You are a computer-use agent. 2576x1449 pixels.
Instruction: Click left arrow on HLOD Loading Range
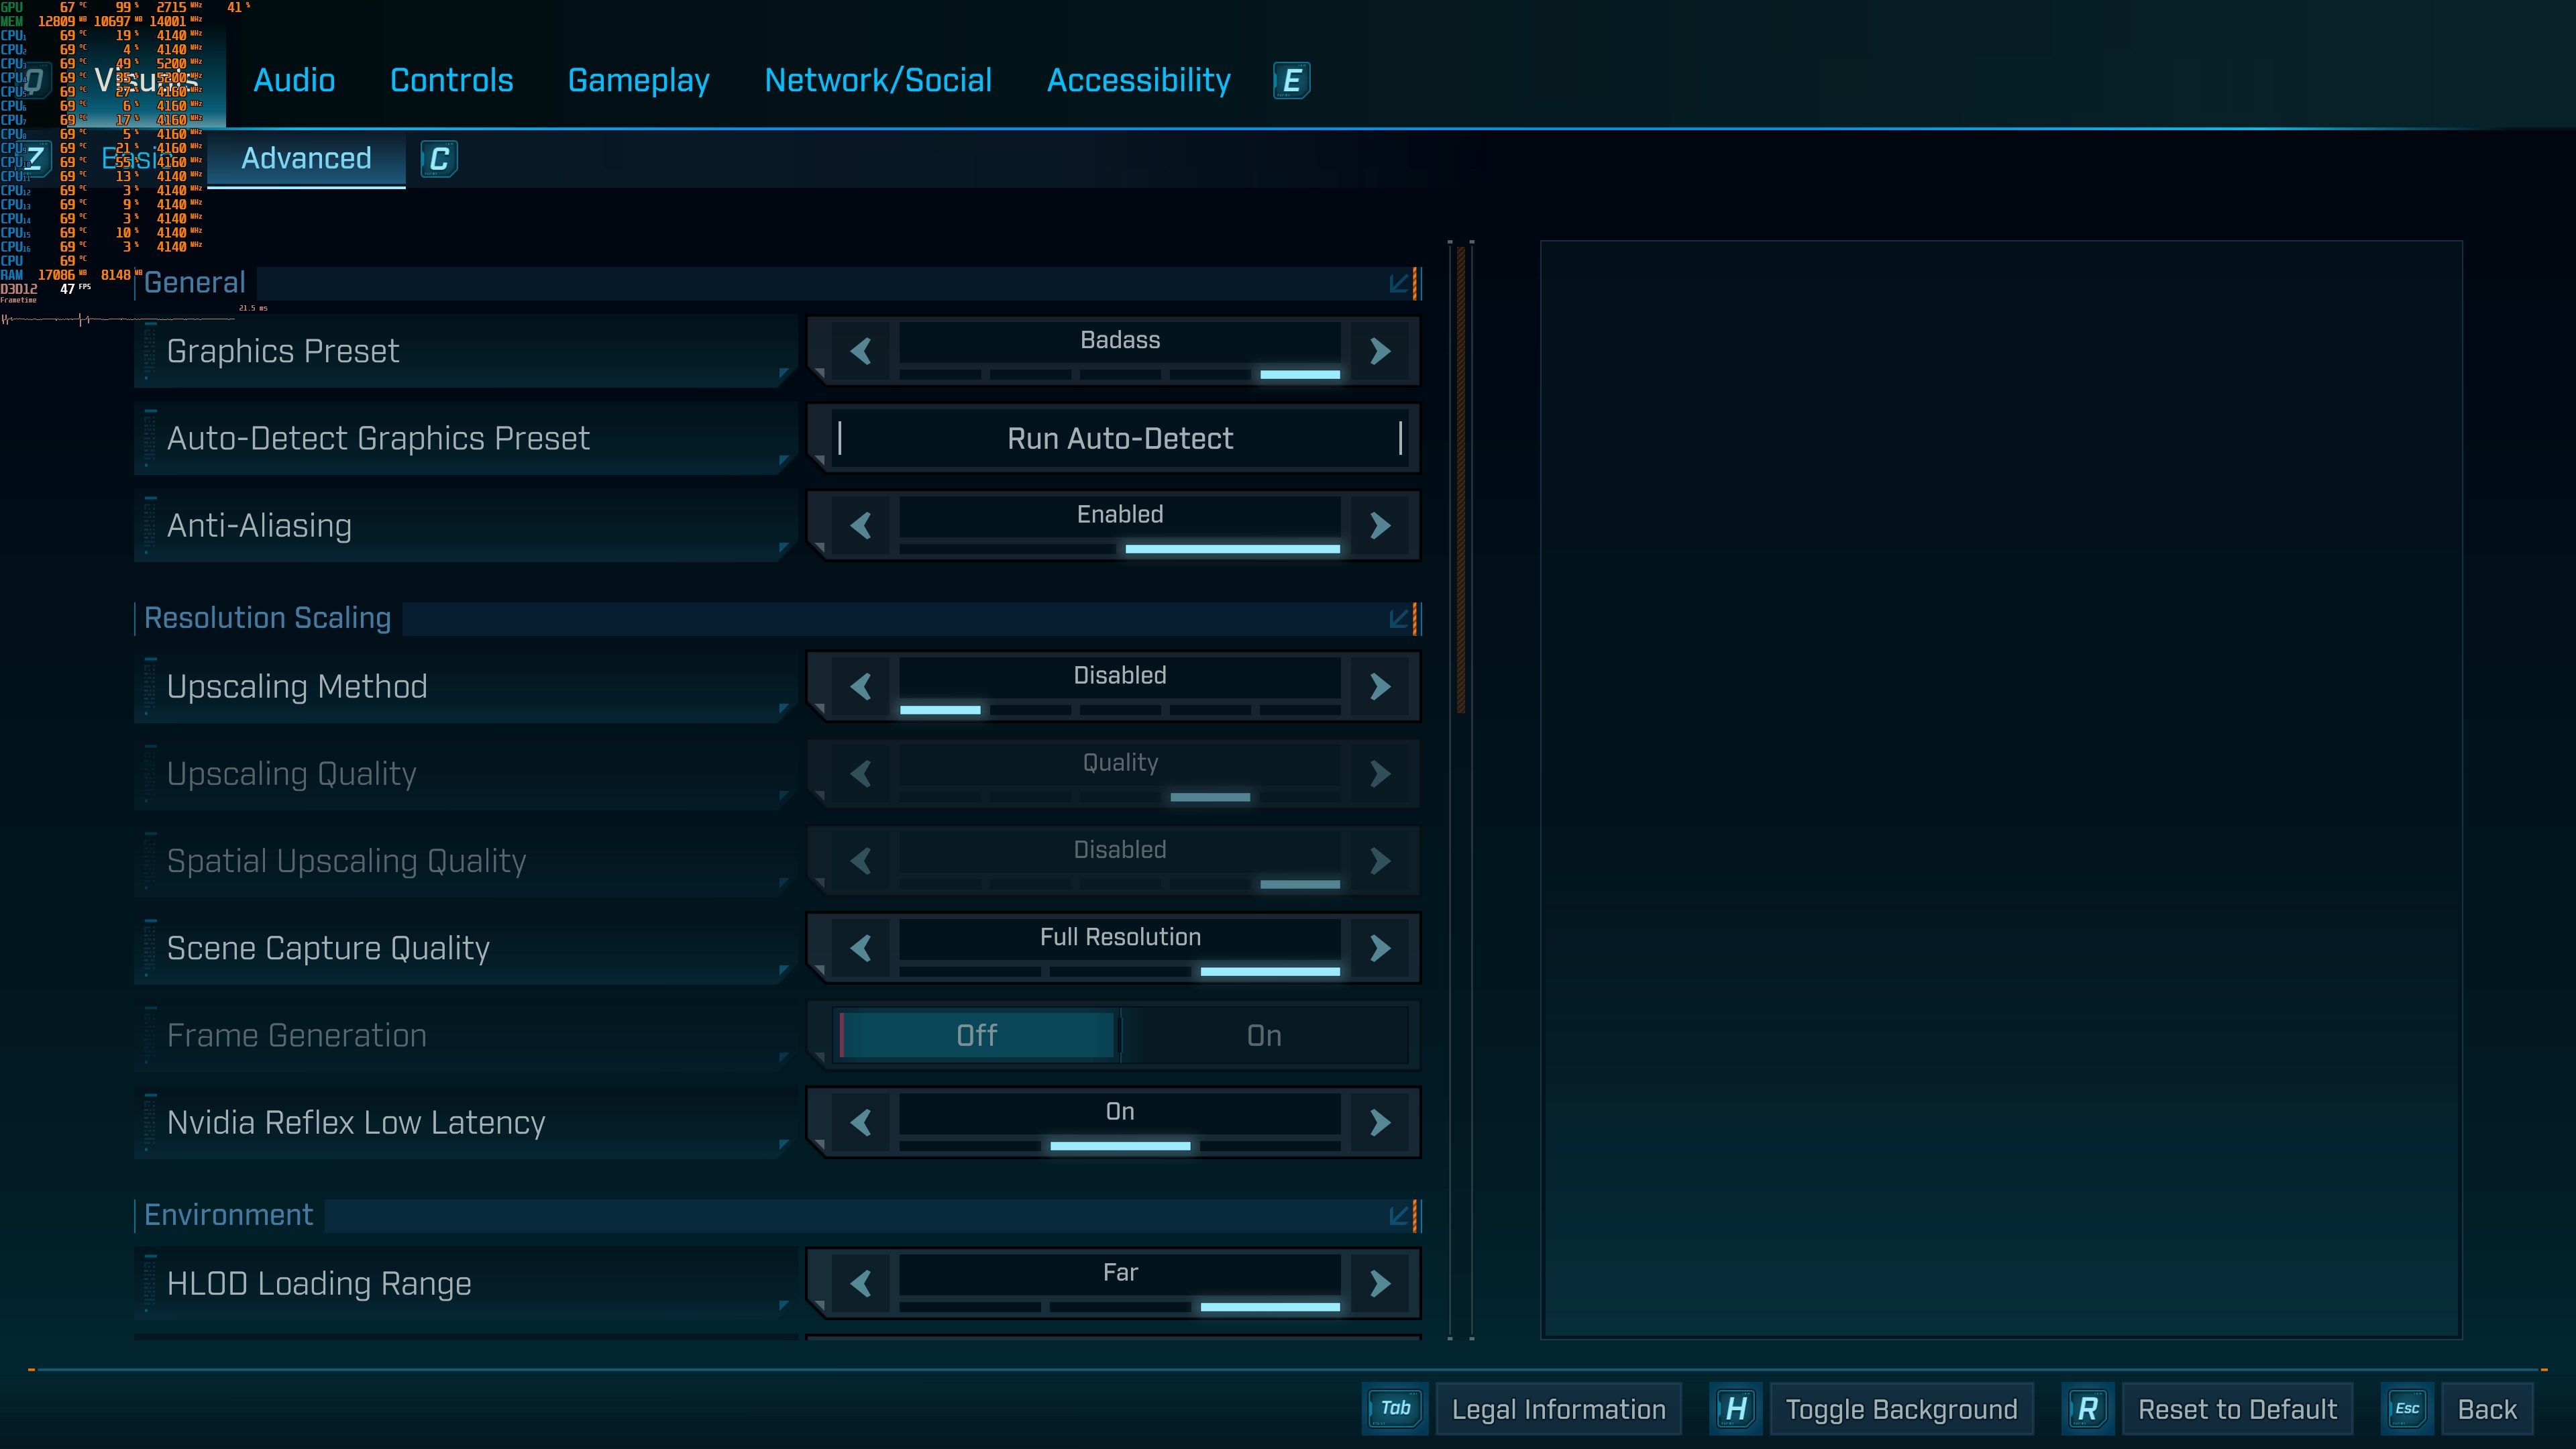[861, 1283]
